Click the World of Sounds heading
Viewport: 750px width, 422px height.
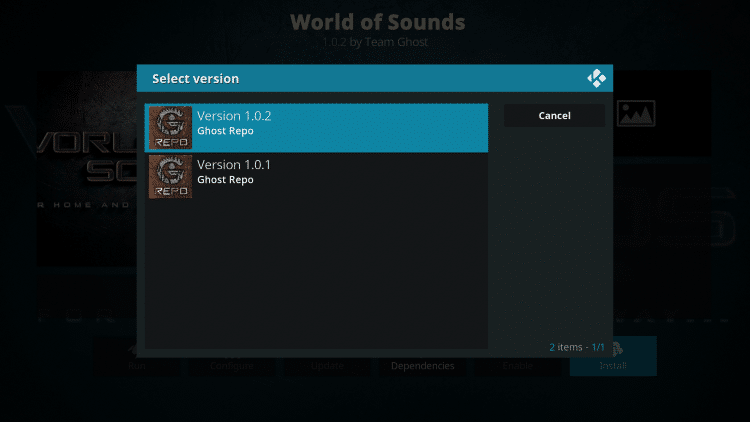(377, 22)
